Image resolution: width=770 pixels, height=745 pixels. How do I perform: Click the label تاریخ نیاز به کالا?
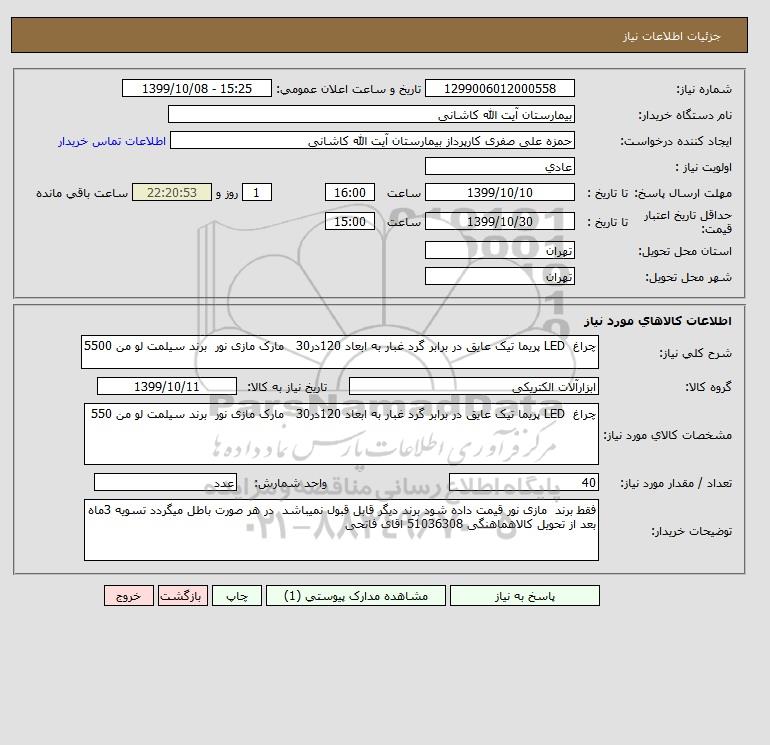[287, 387]
